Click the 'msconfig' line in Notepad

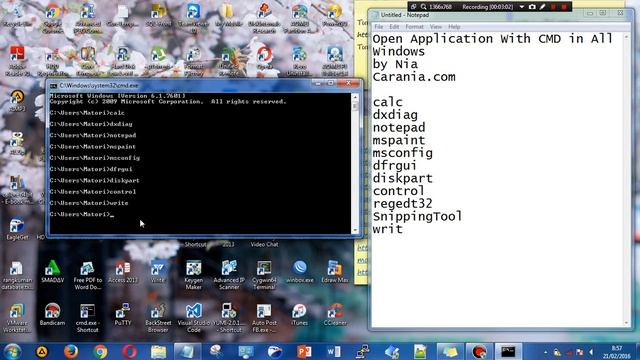[402, 153]
